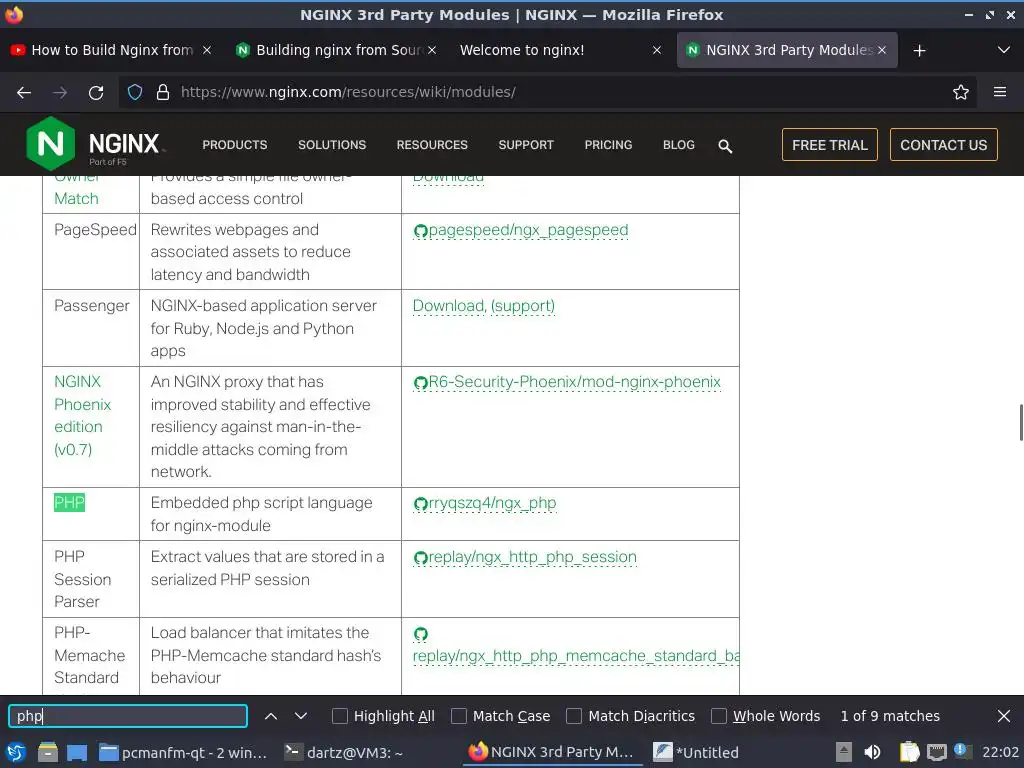The width and height of the screenshot is (1024, 768).
Task: Open the R6-Security-Phoenix/mod-nginx-phoenix link
Action: (x=567, y=382)
